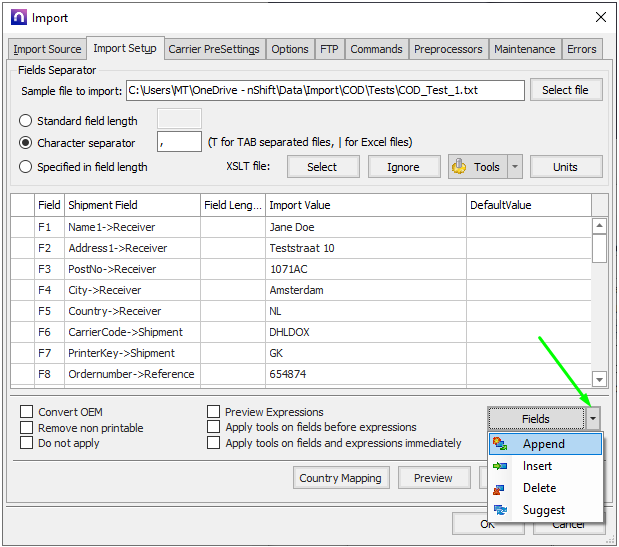Choose Specified in field length option
Image resolution: width=619 pixels, height=547 pixels.
pyautogui.click(x=26, y=167)
